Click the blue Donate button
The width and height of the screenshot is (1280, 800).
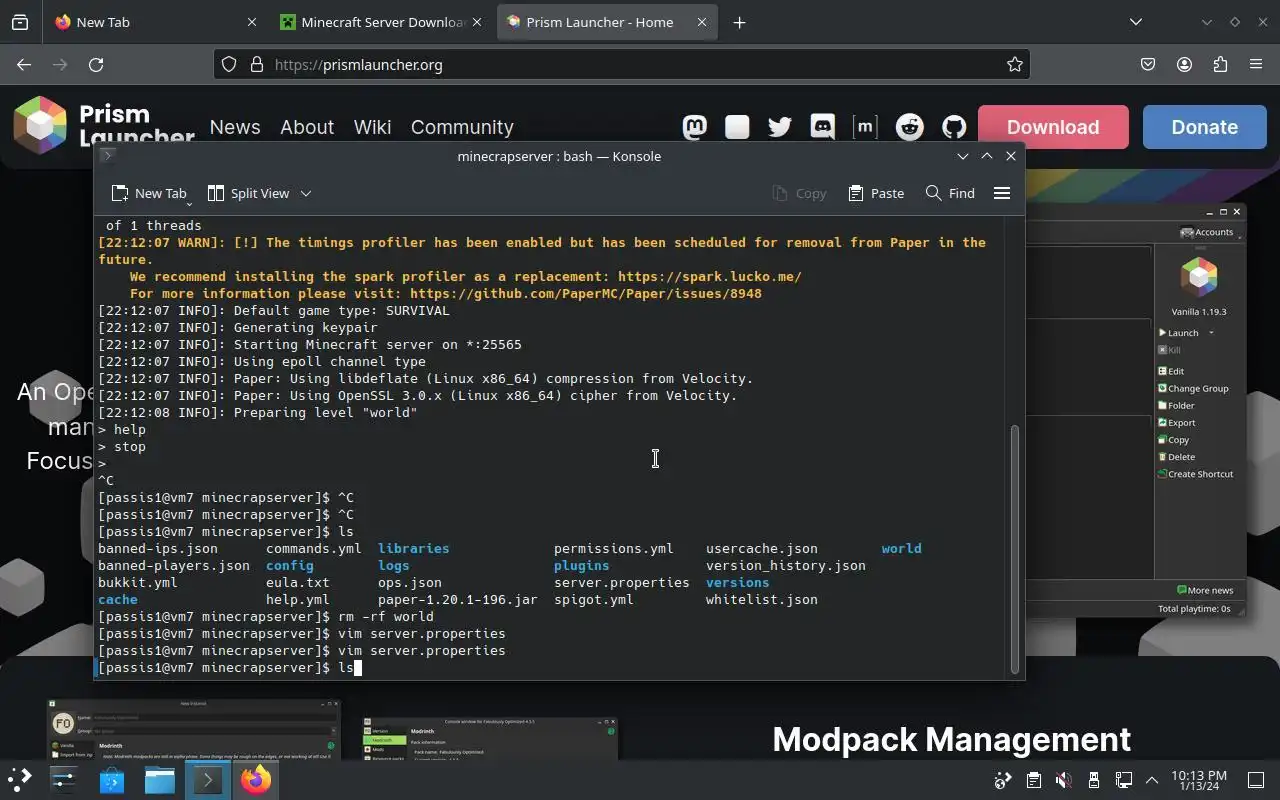[1205, 127]
